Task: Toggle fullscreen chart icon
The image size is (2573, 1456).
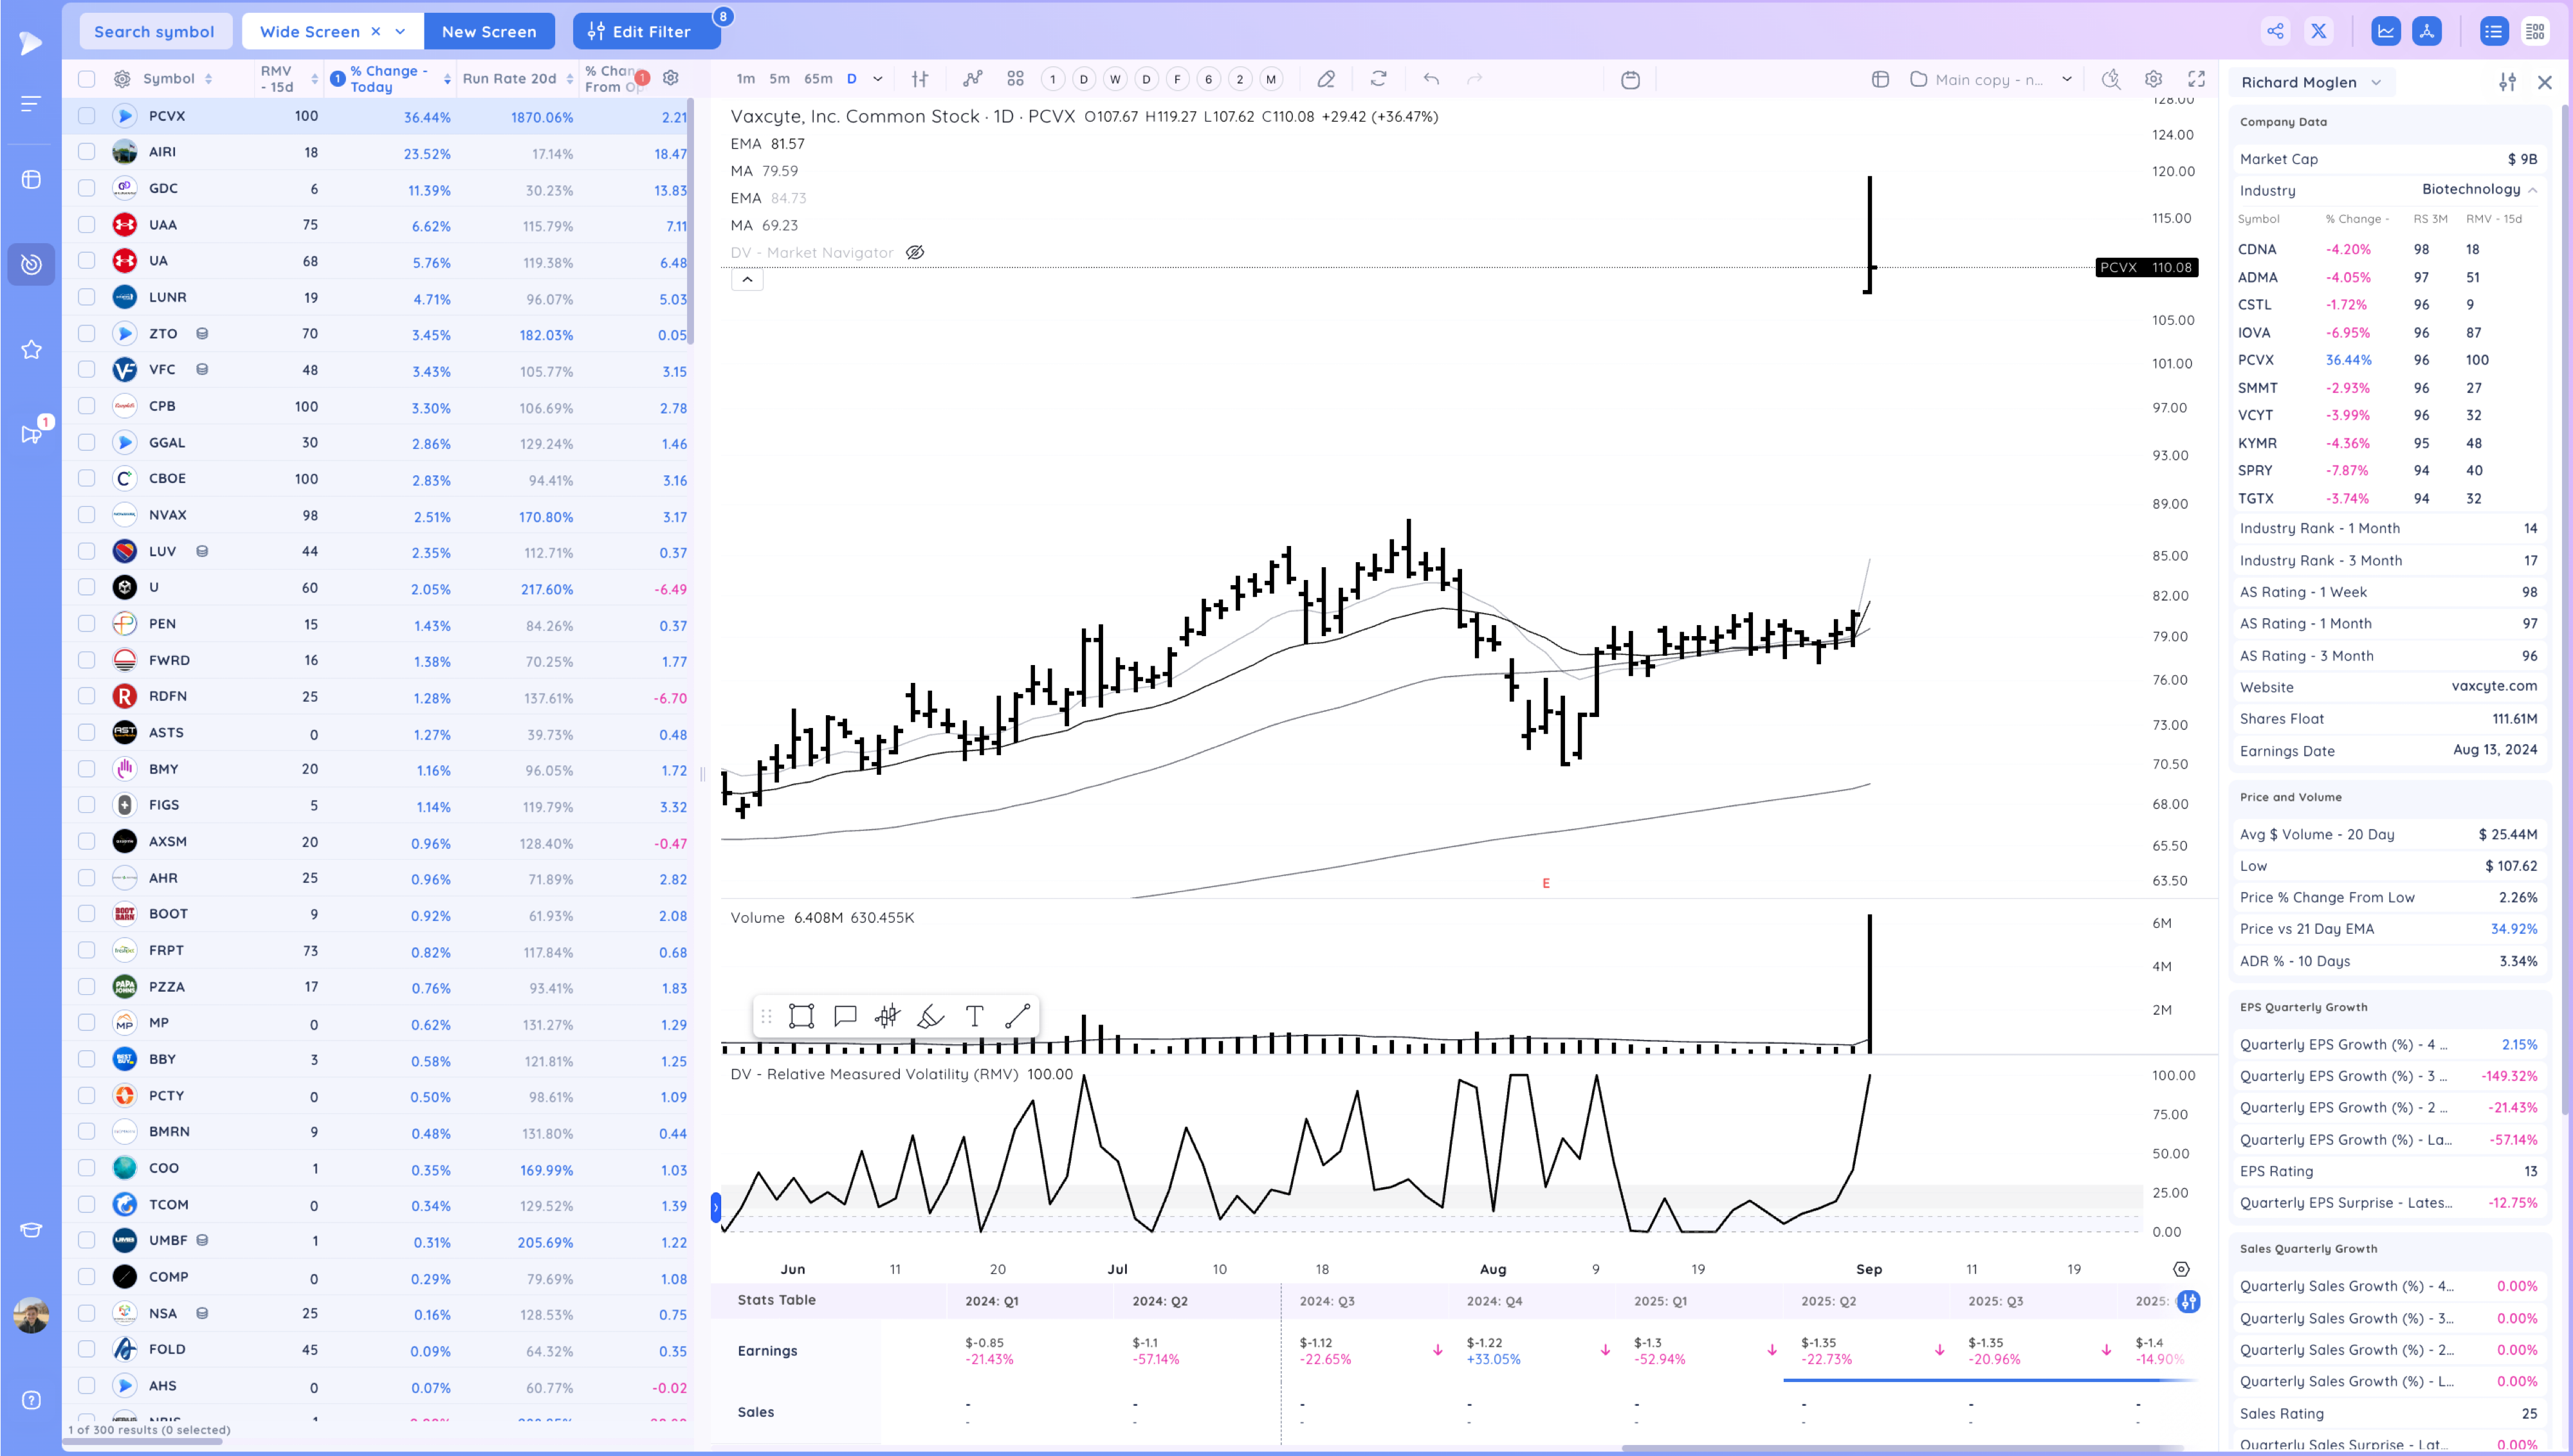Action: 2196,79
